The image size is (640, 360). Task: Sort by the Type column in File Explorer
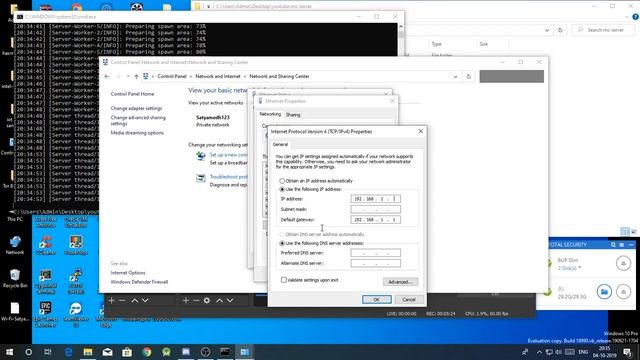[436, 44]
